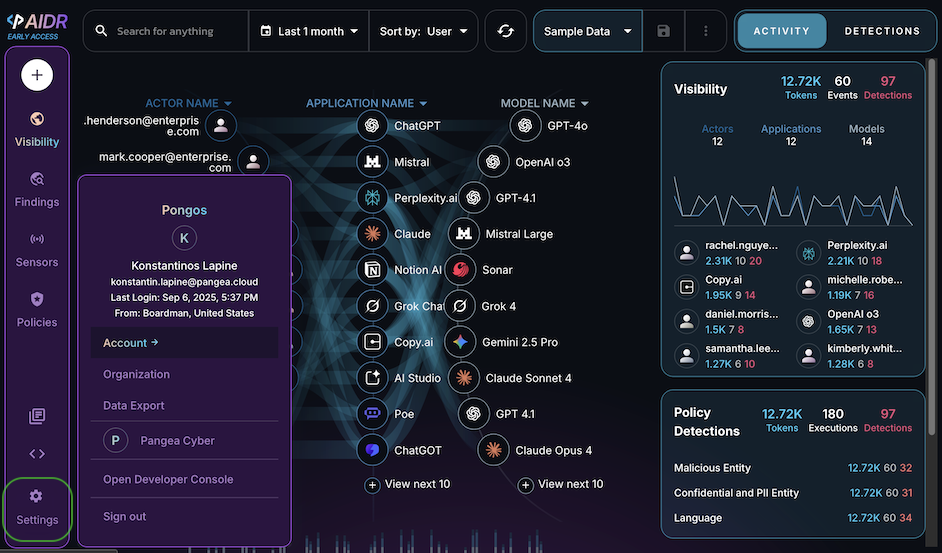Screen dimensions: 942x553
Task: Click the Language policy detection row
Action: tap(793, 518)
